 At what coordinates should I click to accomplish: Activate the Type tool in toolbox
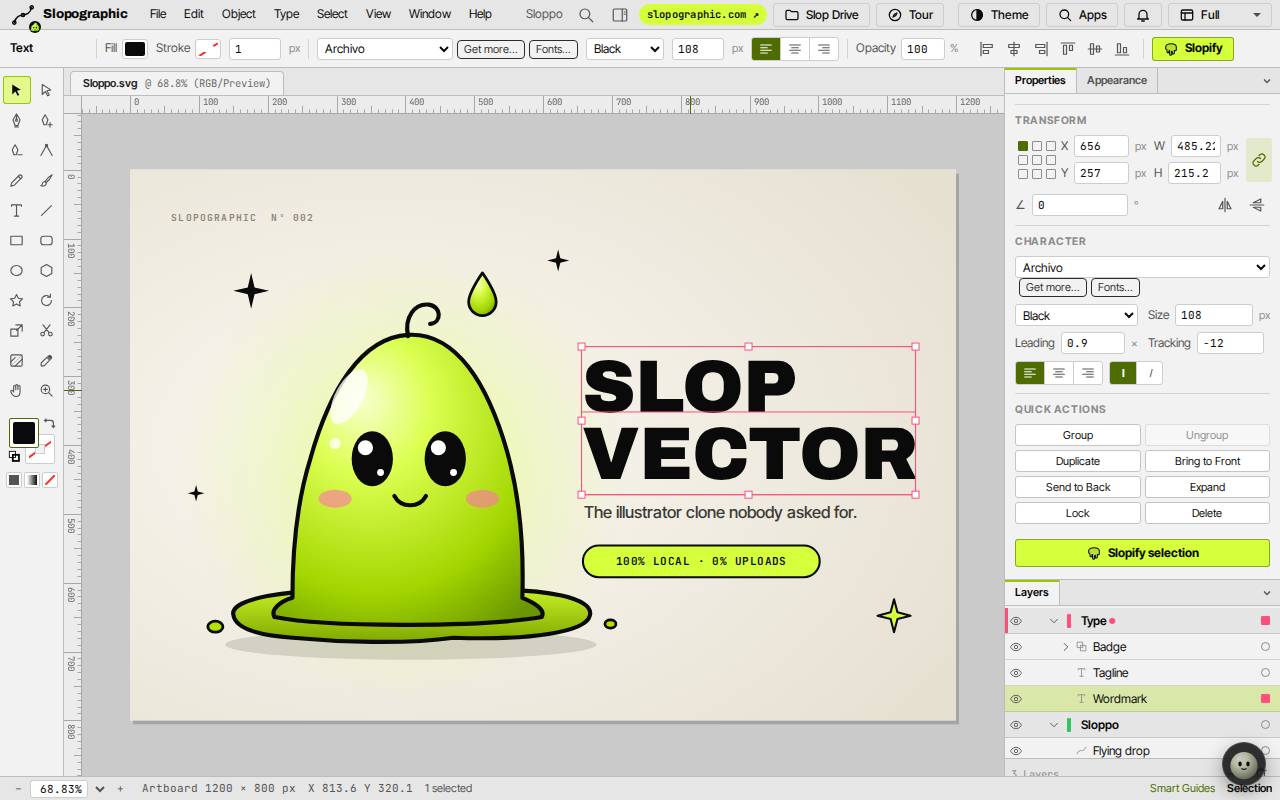[x=16, y=210]
